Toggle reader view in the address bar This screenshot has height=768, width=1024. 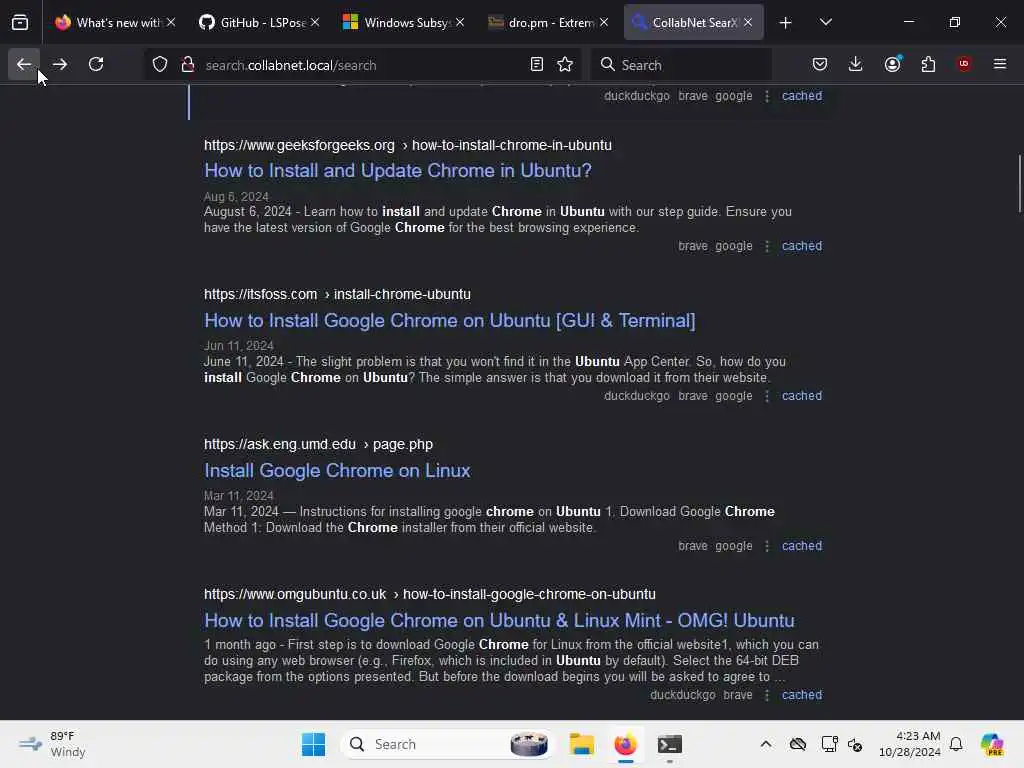point(537,64)
